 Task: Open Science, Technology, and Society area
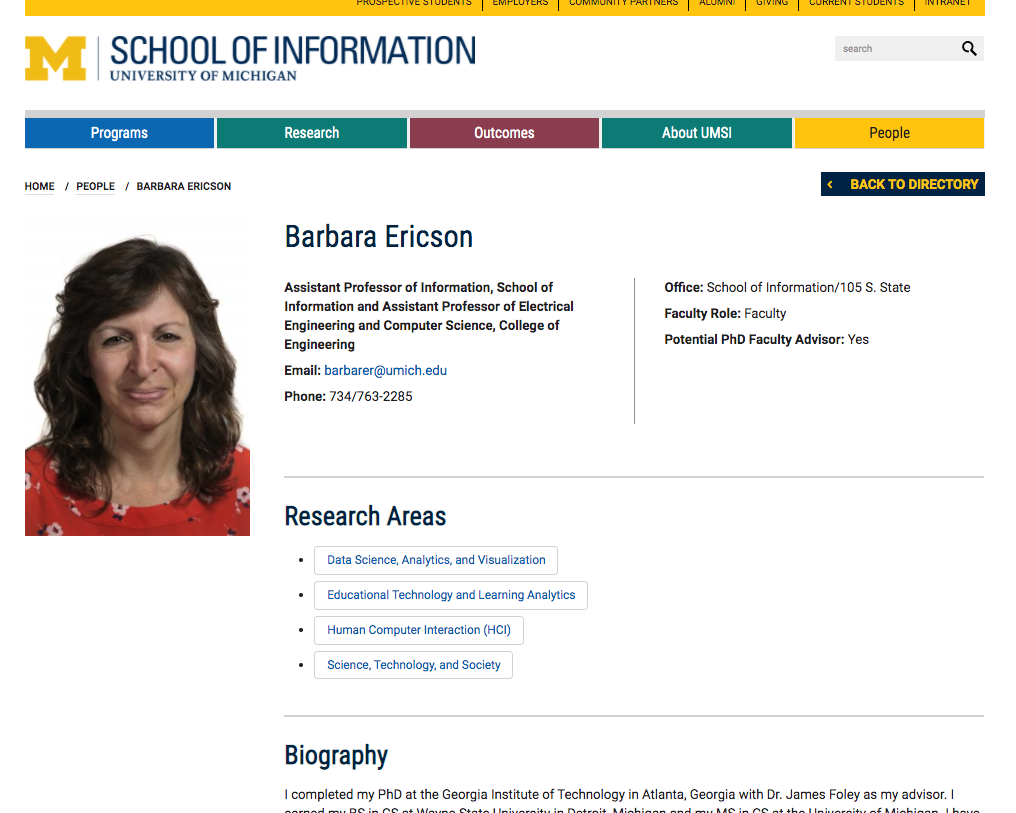[413, 665]
